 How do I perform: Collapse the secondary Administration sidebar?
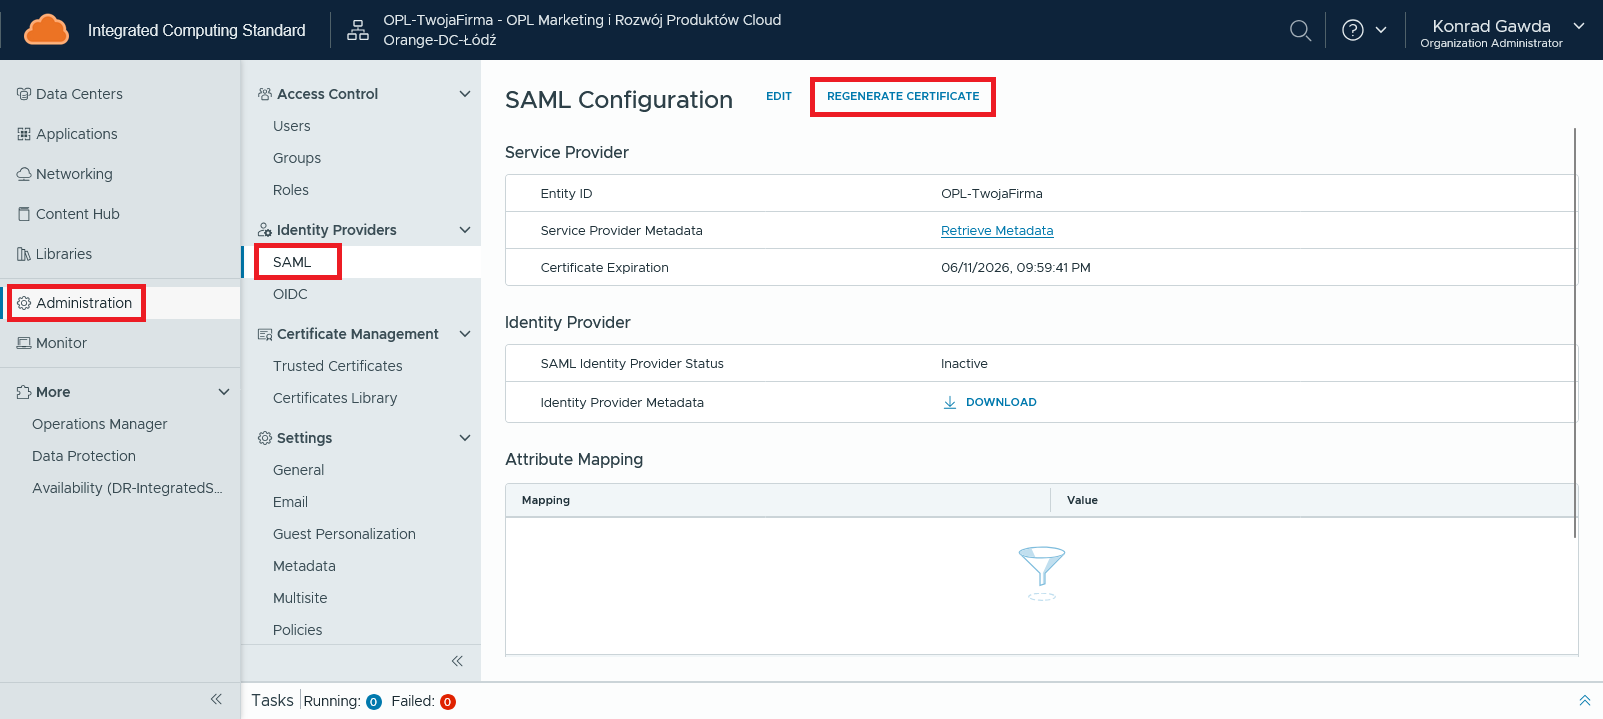point(457,661)
